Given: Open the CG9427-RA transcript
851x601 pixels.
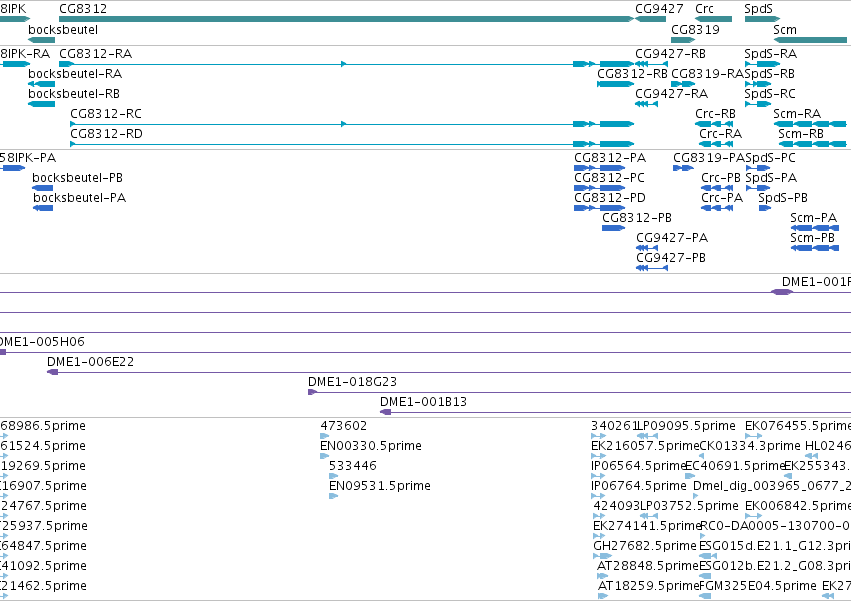Looking at the screenshot, I should 672,94.
